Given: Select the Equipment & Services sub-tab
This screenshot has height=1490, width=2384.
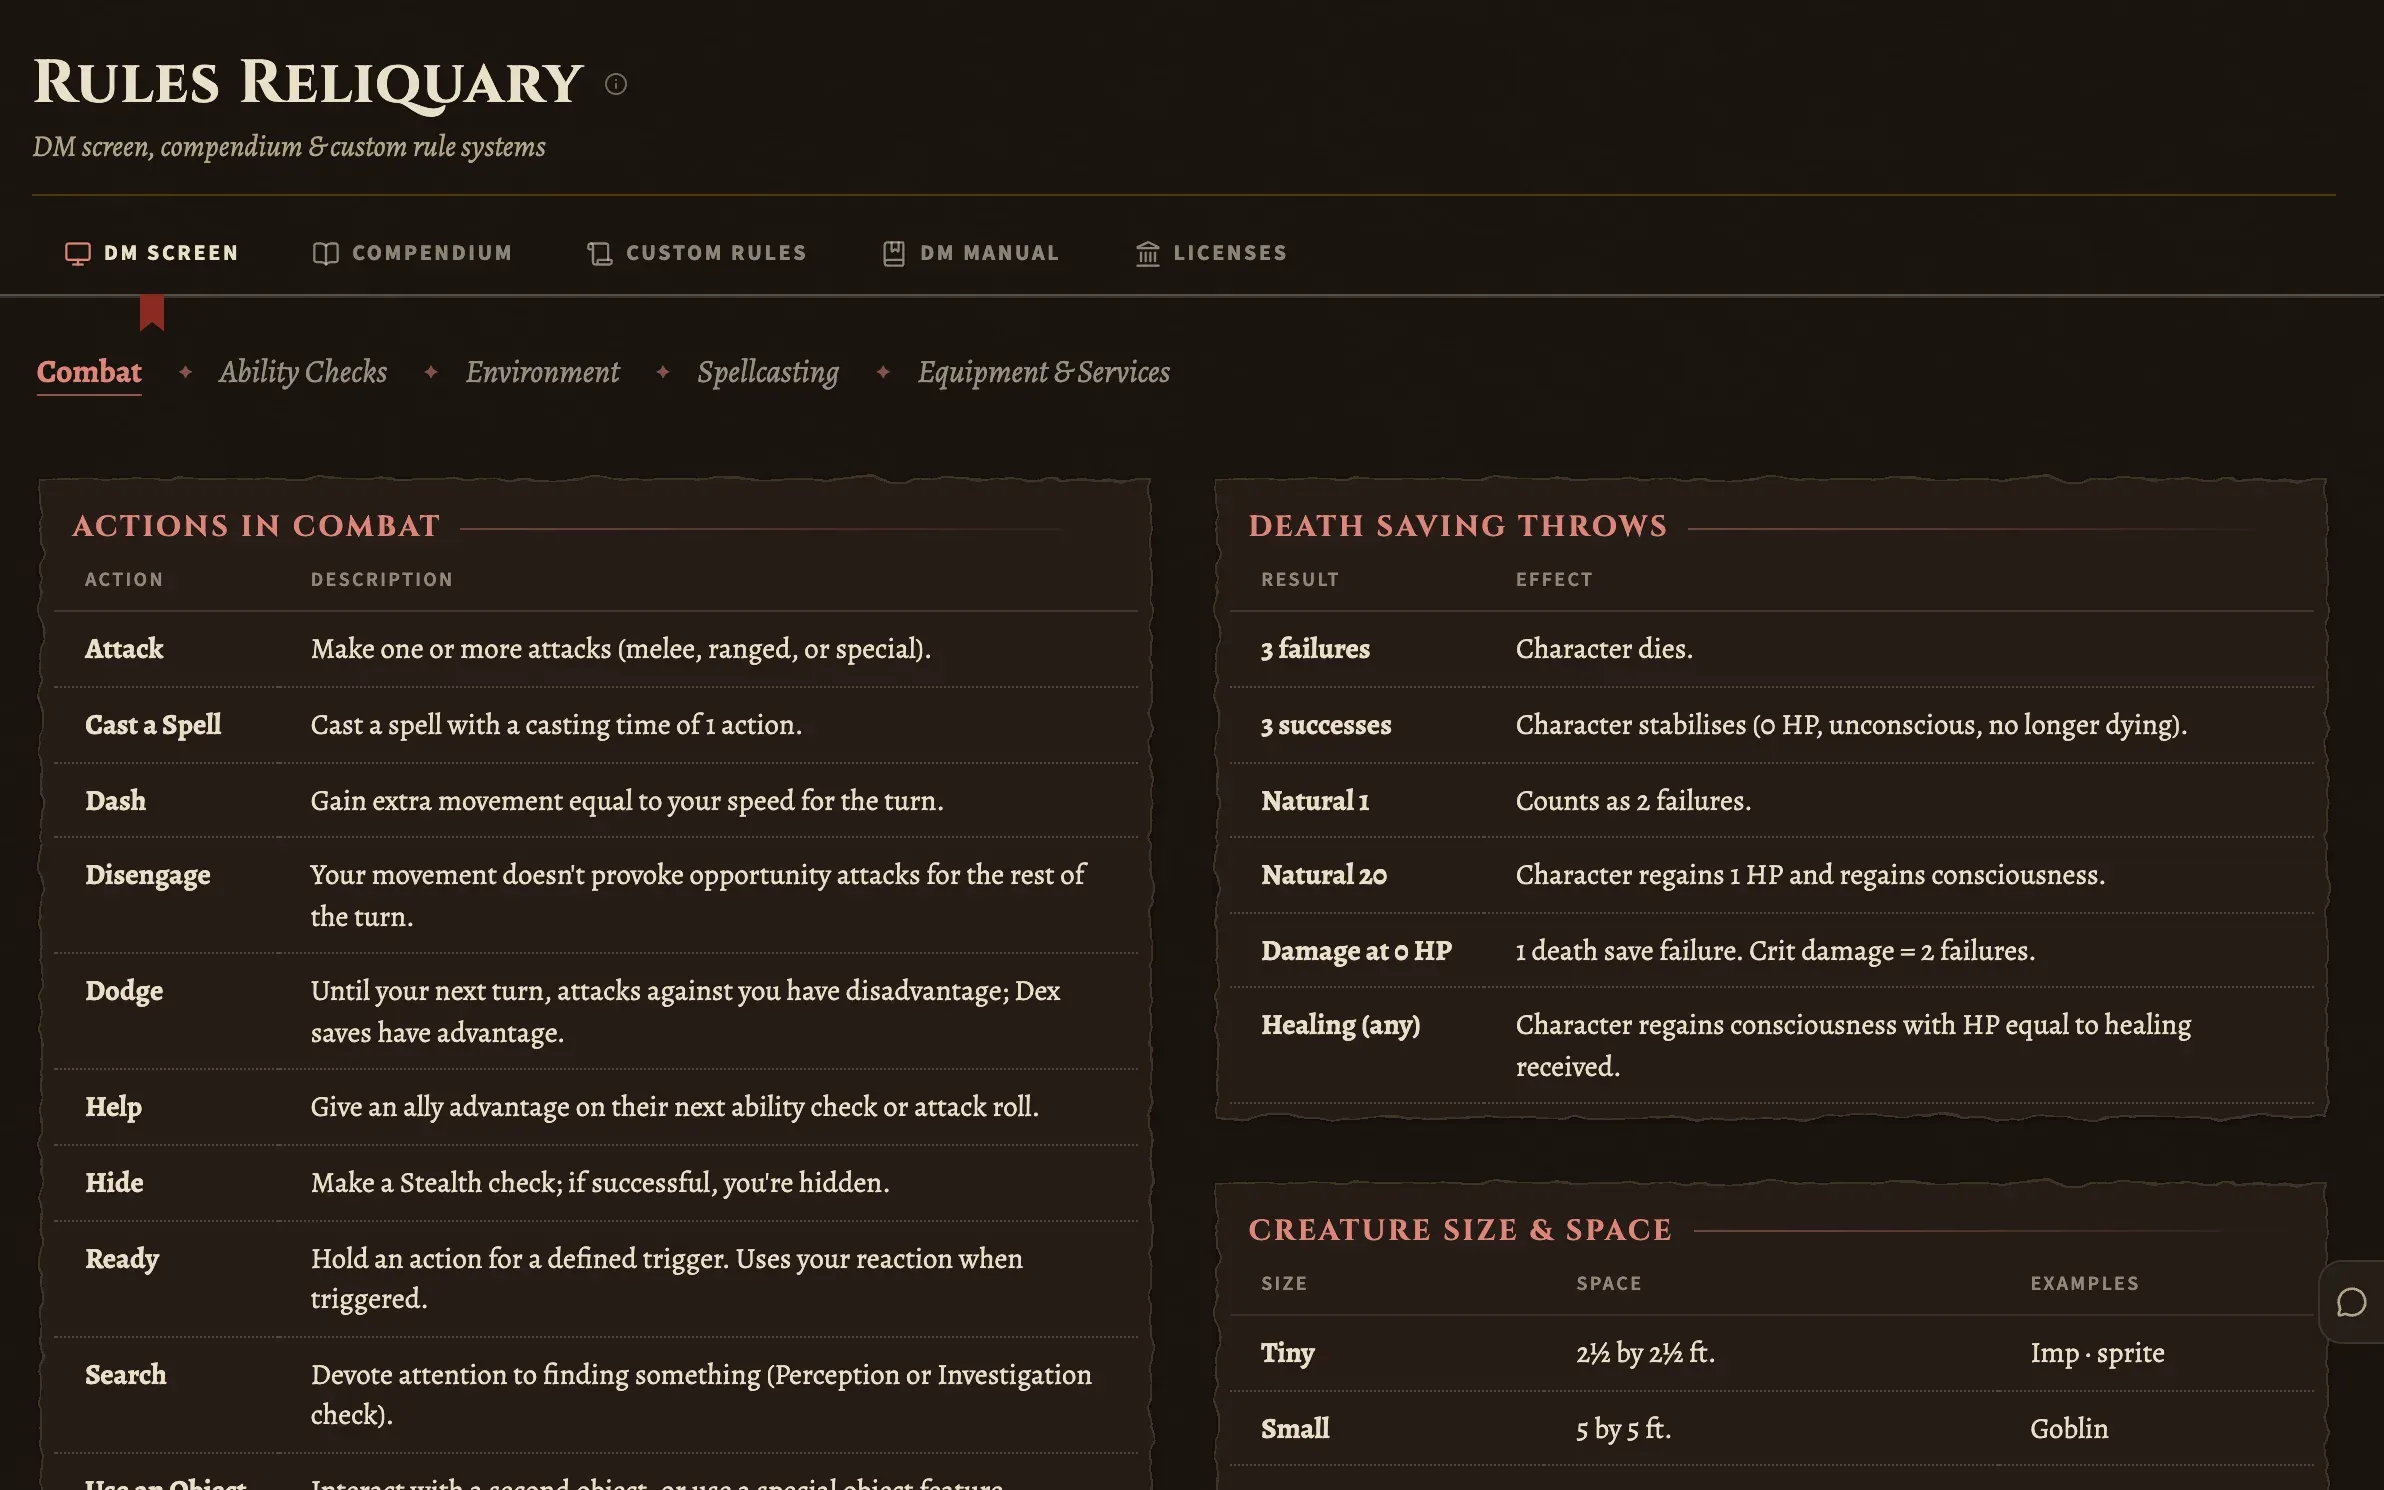Looking at the screenshot, I should (1044, 372).
